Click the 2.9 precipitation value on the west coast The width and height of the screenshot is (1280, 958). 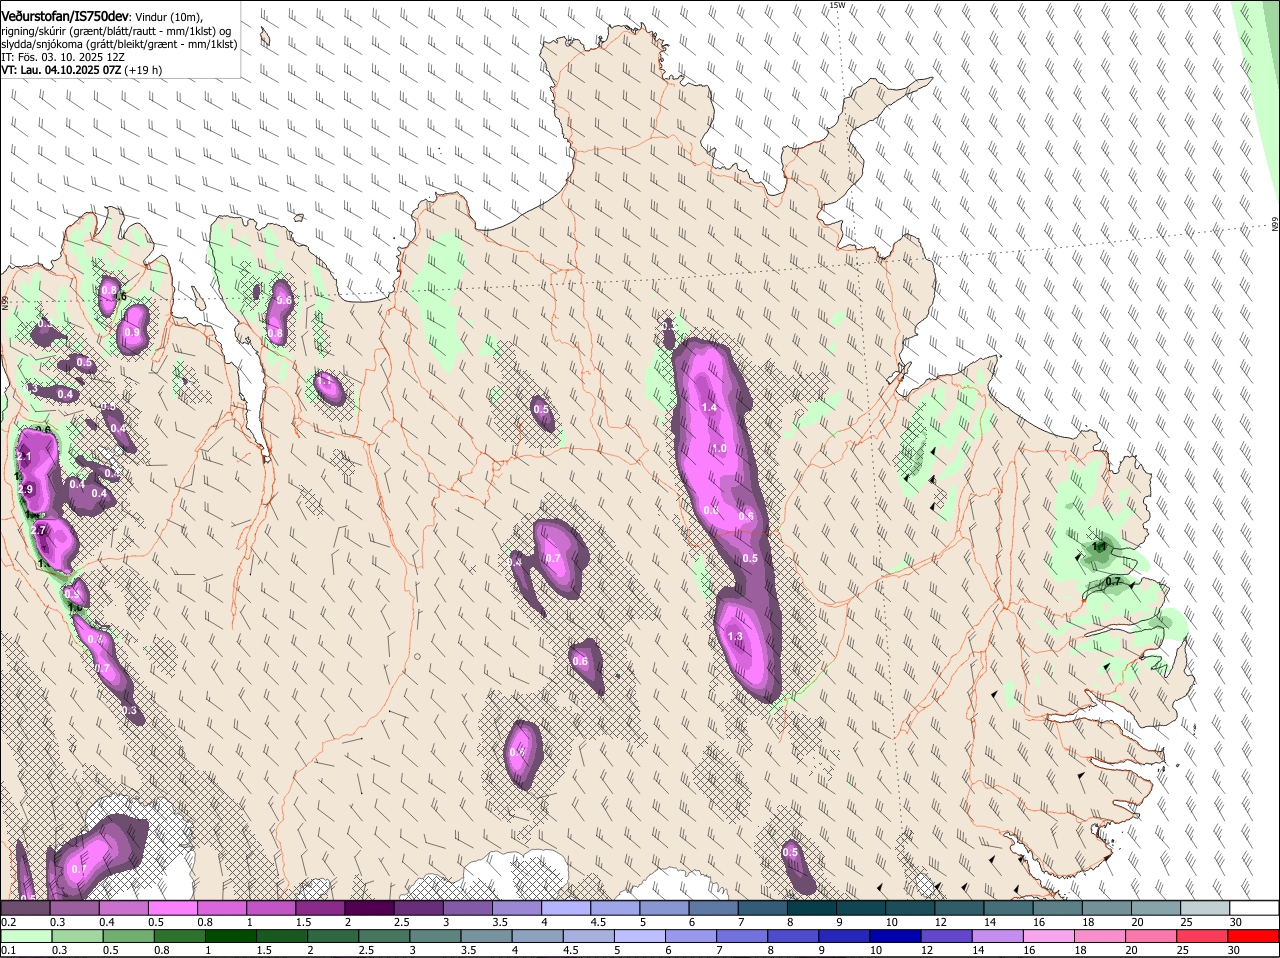pos(26,489)
